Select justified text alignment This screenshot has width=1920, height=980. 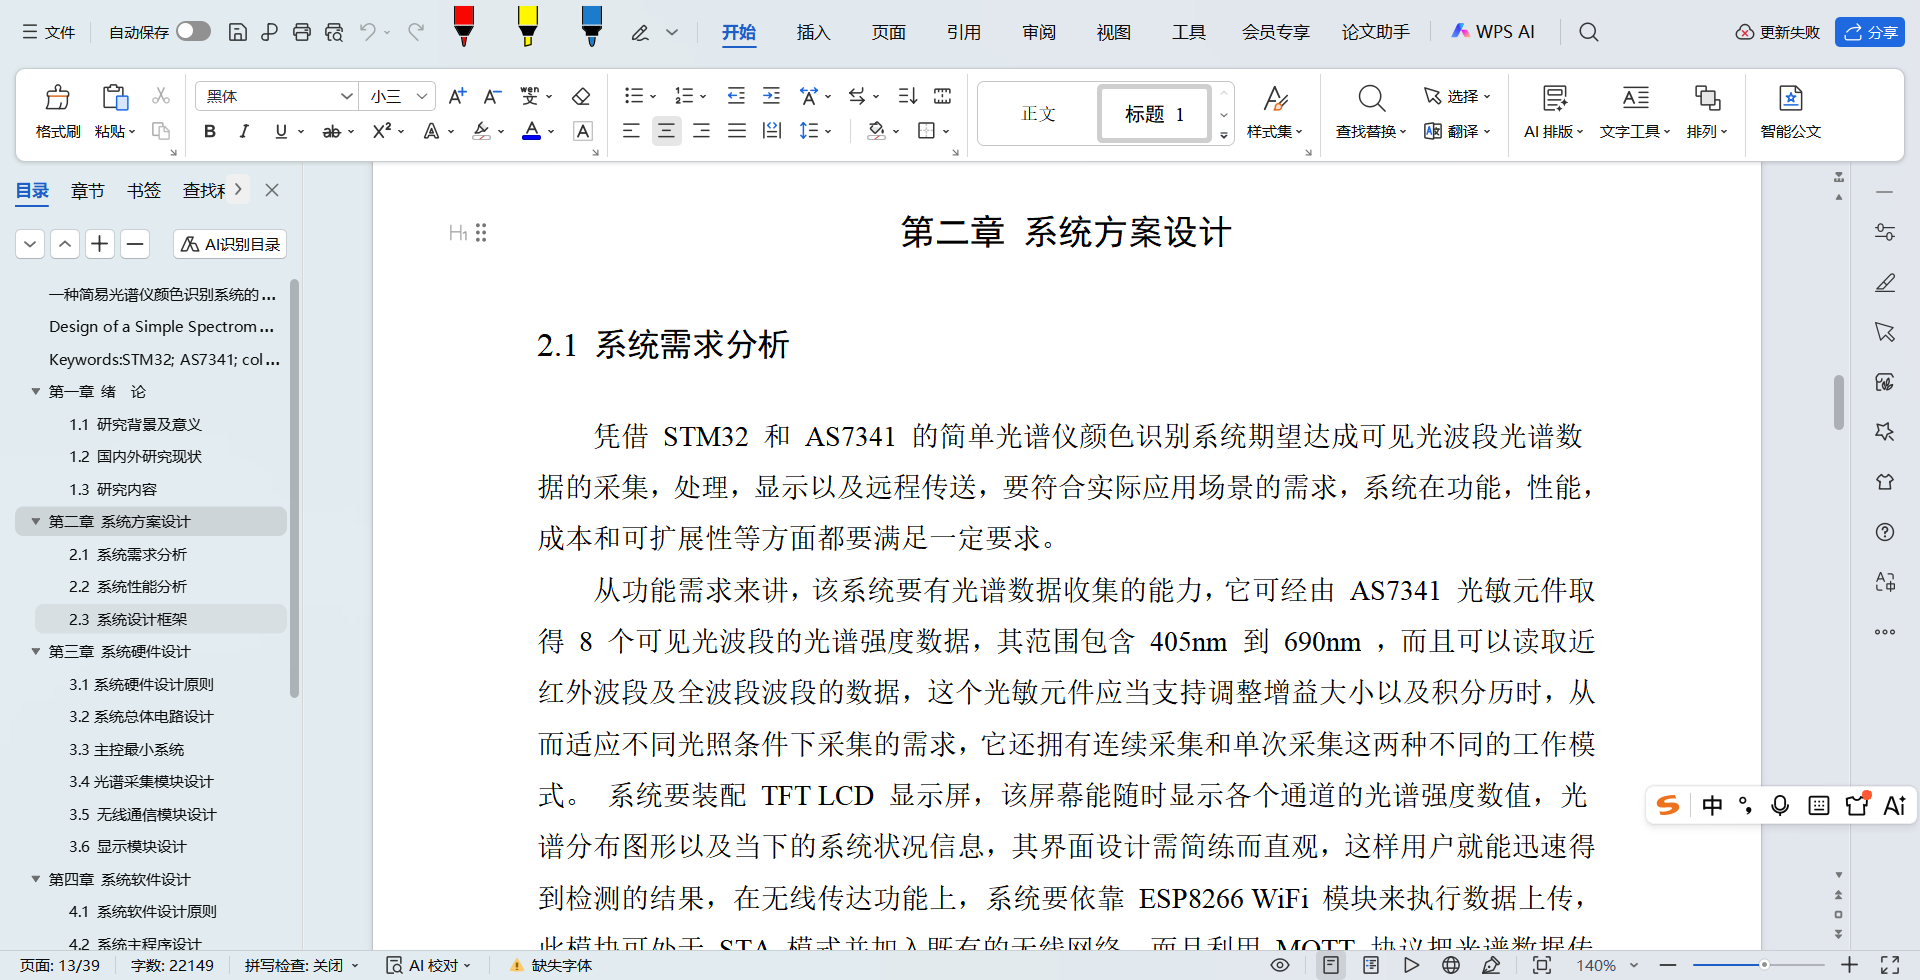pos(737,131)
